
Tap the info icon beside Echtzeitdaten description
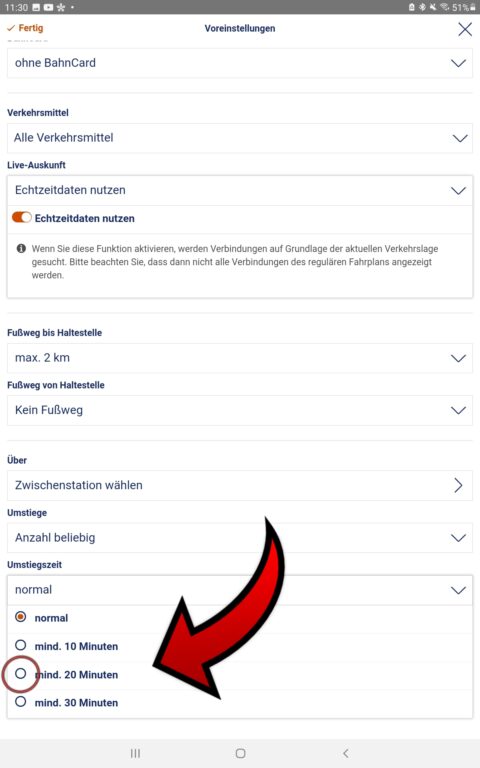[21, 248]
